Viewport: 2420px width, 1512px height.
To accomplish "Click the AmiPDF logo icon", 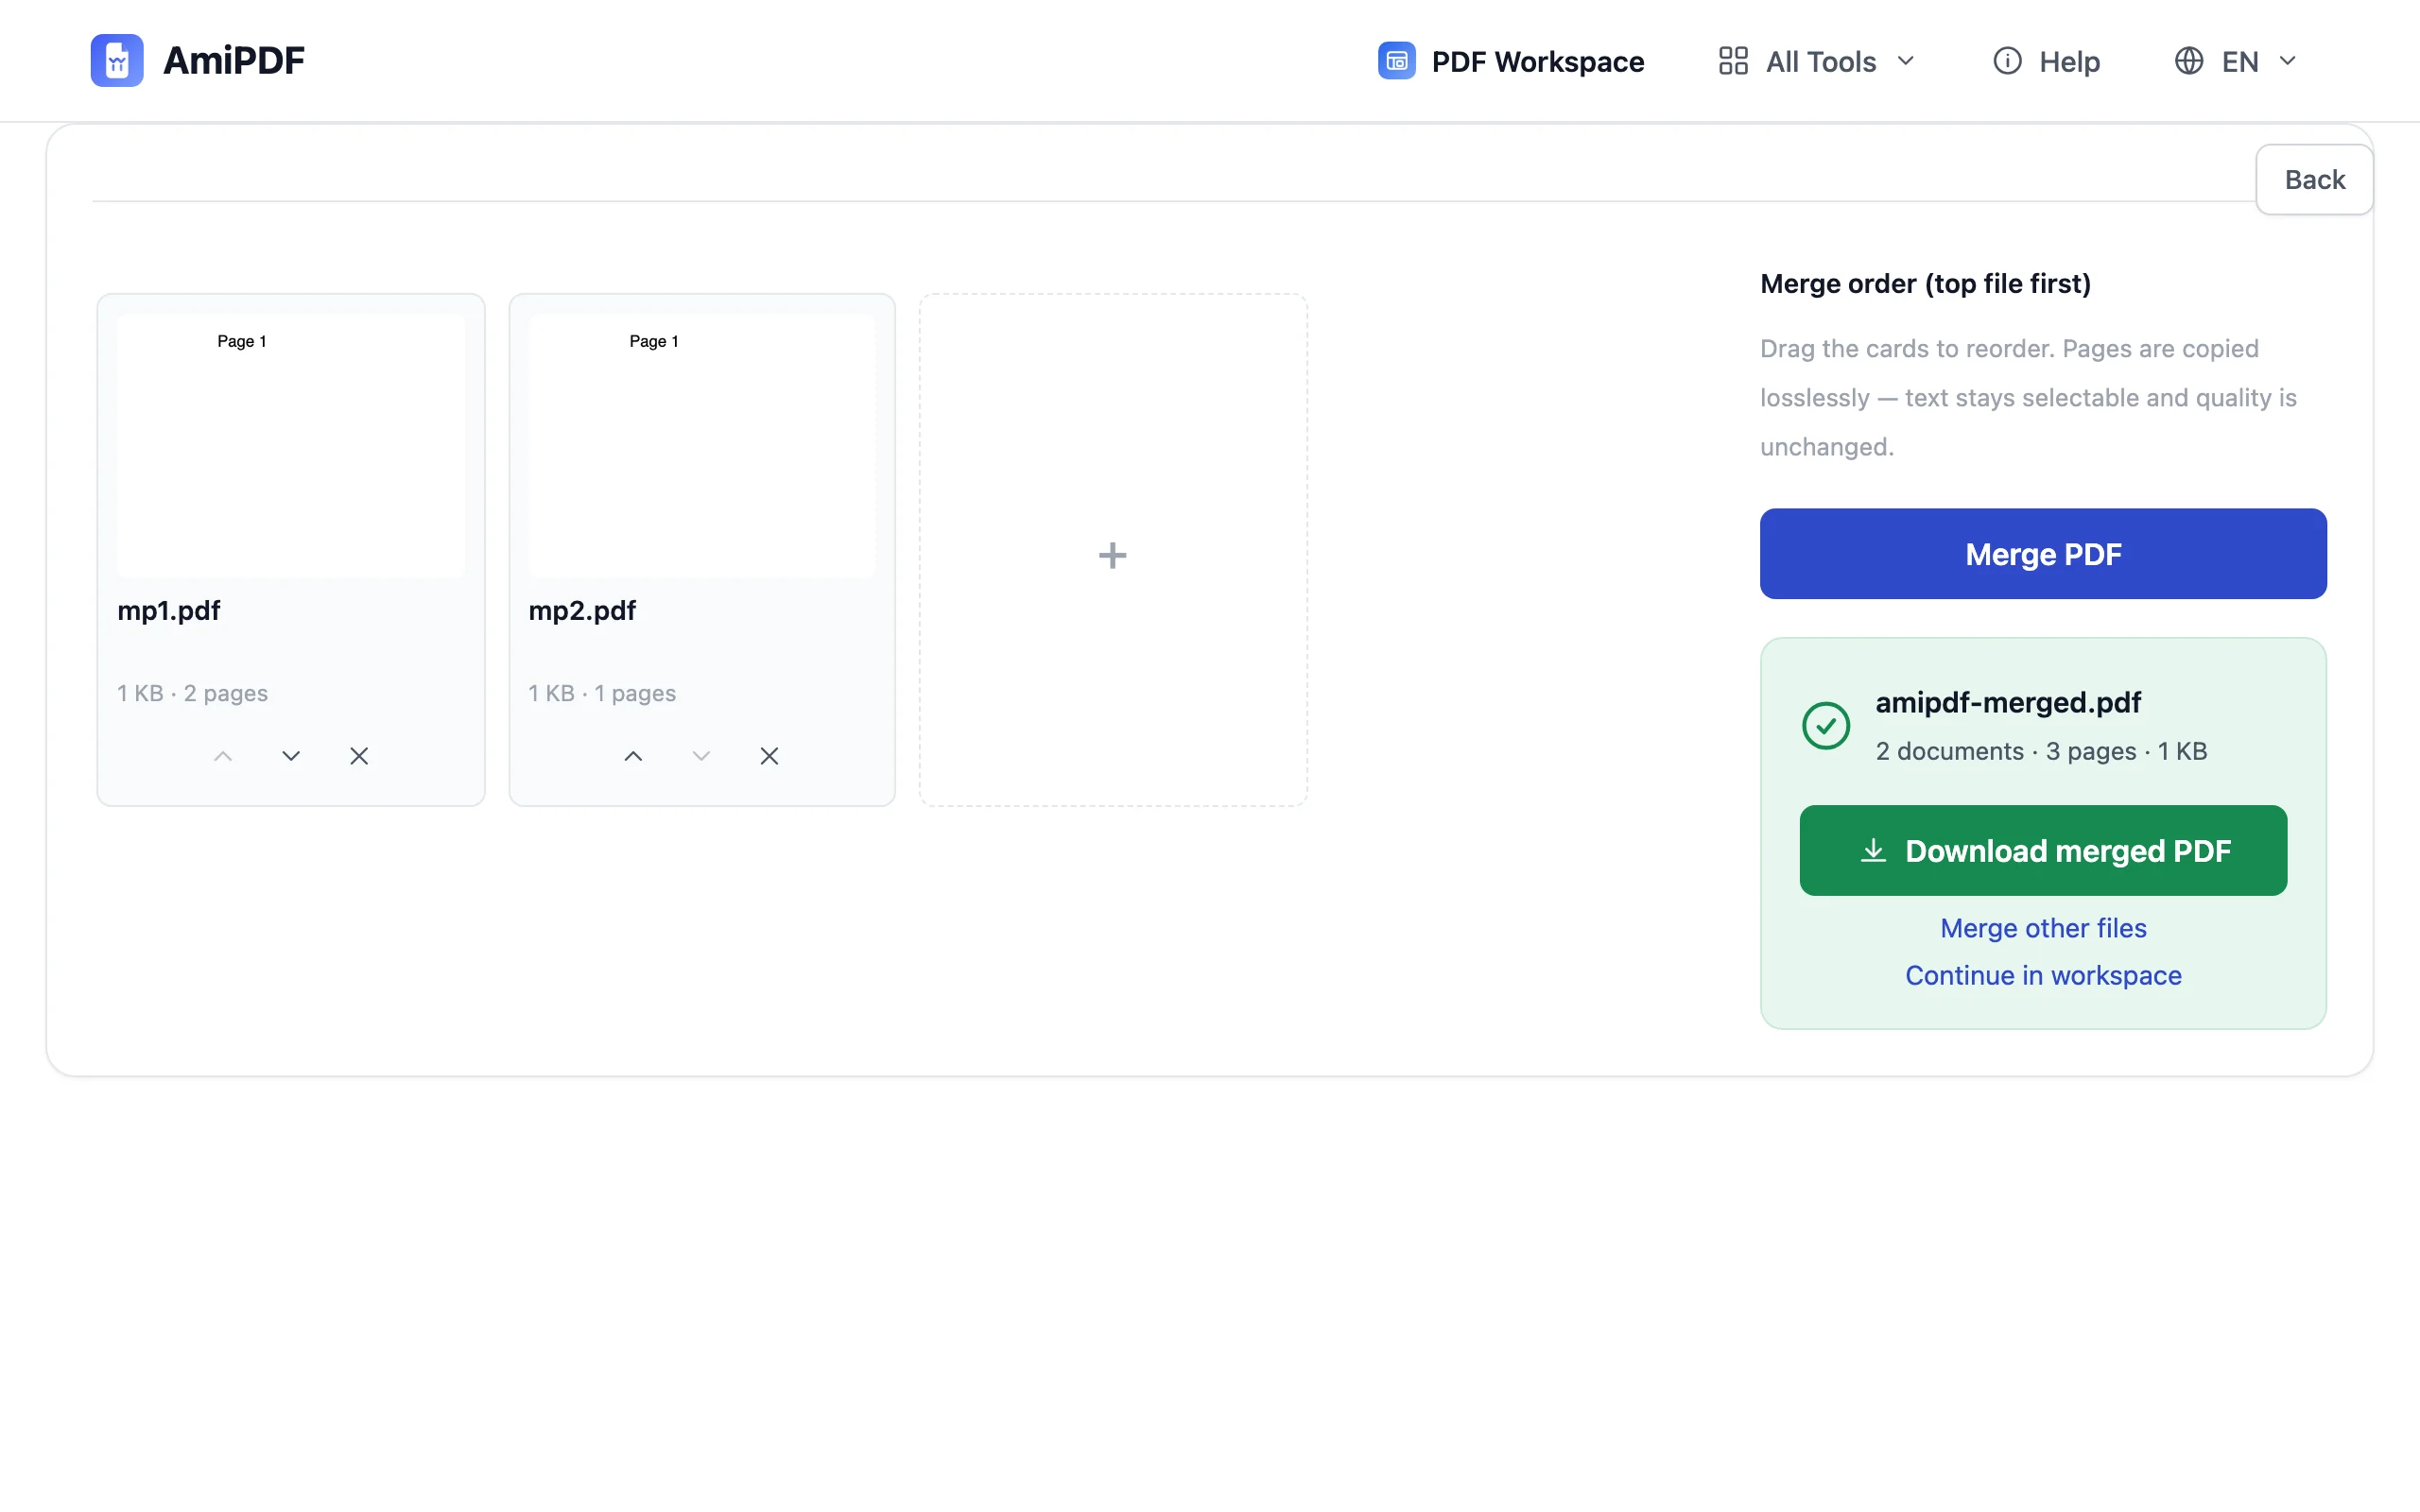I will (x=117, y=60).
